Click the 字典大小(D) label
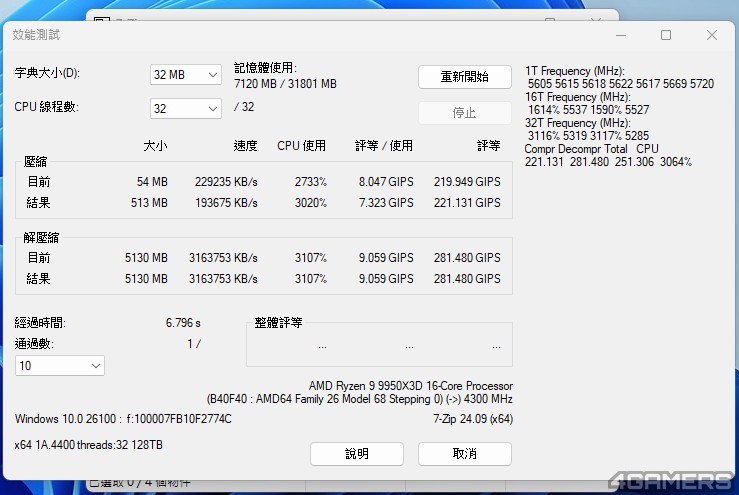The height and width of the screenshot is (495, 739). (x=47, y=73)
